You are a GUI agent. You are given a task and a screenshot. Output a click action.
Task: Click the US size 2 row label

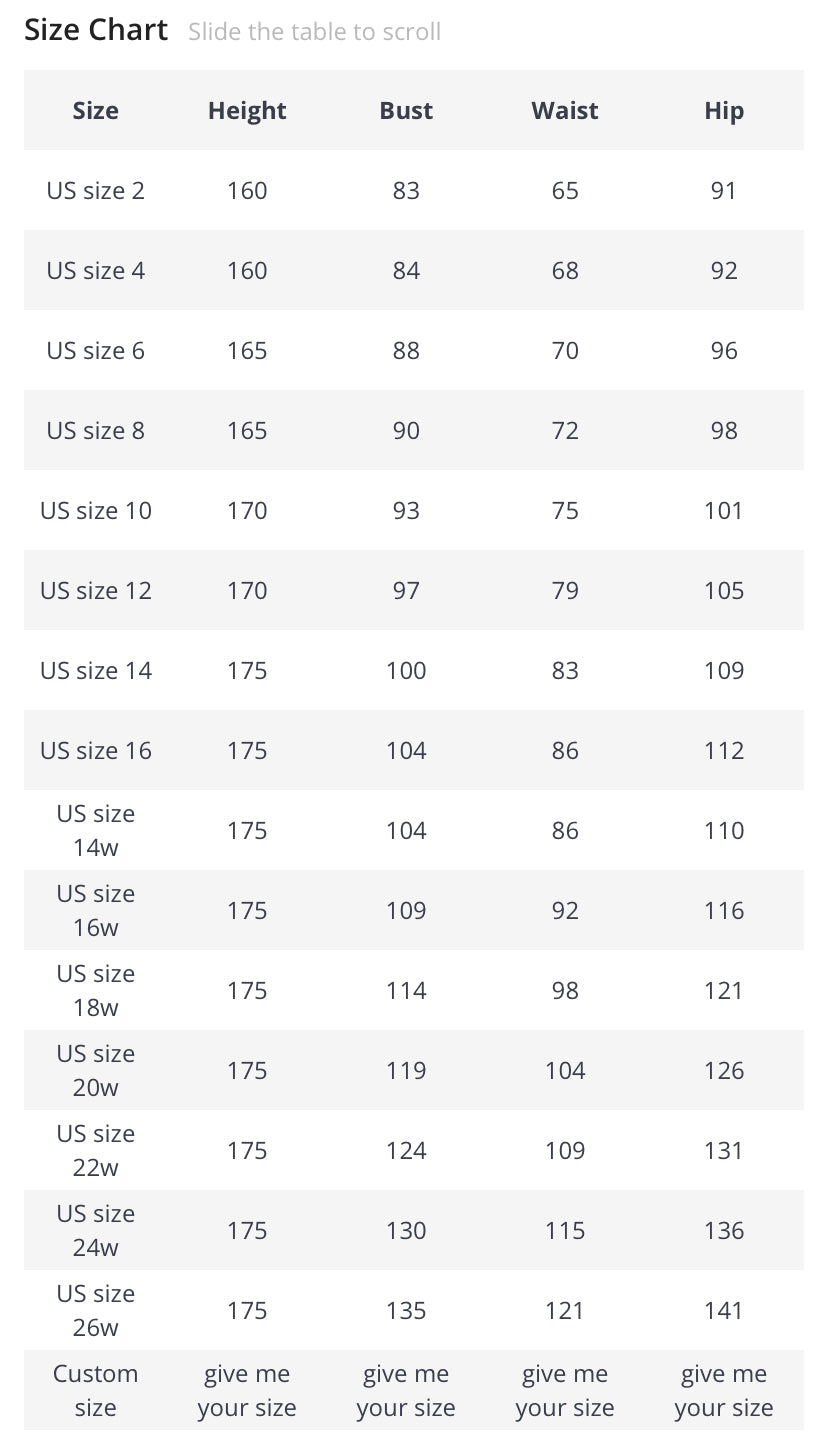pyautogui.click(x=96, y=190)
